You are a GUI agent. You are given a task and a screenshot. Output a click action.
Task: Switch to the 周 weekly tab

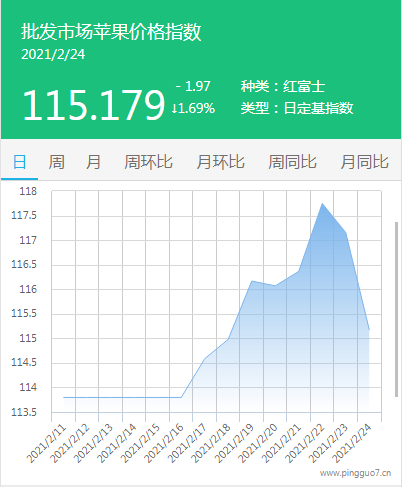56,162
